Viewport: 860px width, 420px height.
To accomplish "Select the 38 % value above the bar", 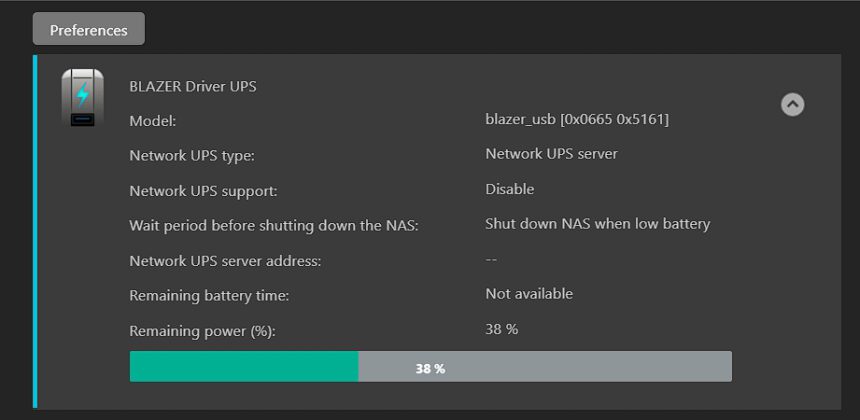I will [x=502, y=329].
